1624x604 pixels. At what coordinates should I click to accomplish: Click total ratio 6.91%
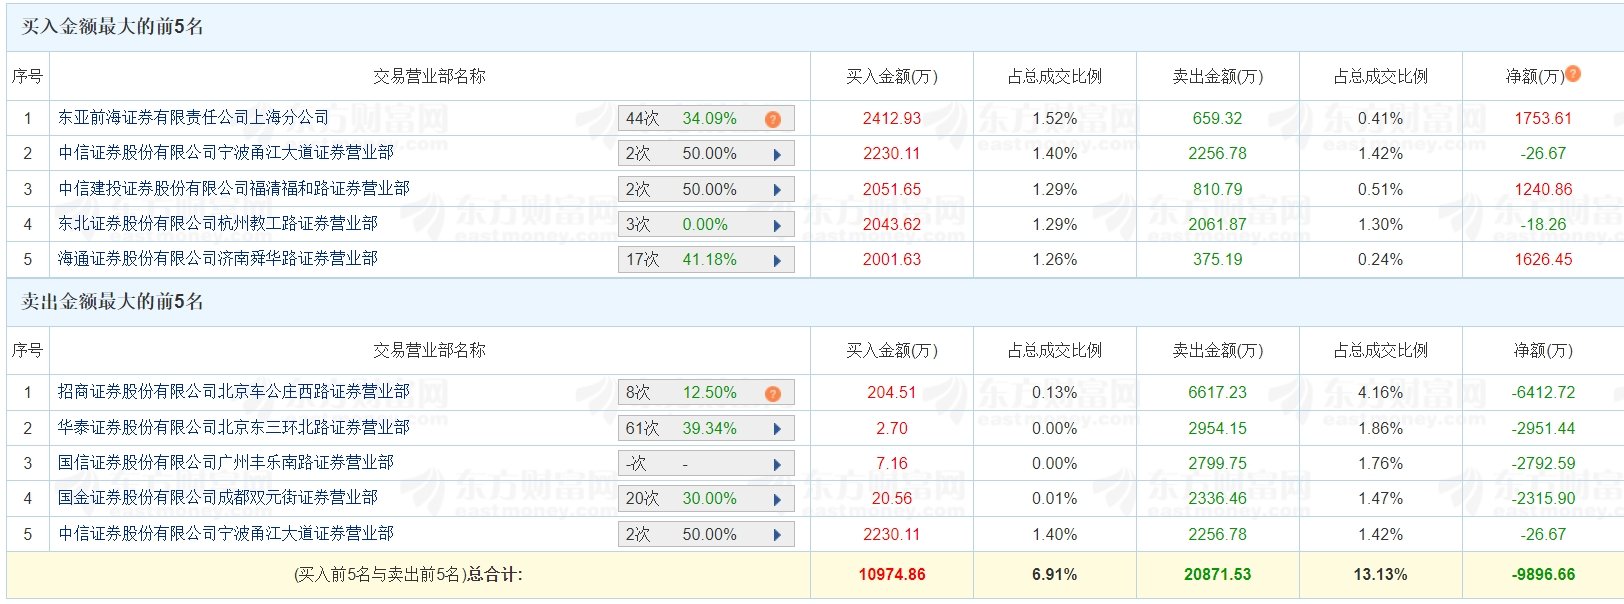pos(1054,574)
